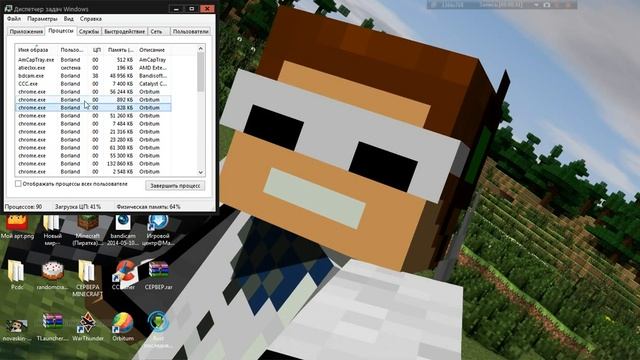Screen dimensions: 640x360
Task: Click the process list scrollbar down arrow
Action: pyautogui.click(x=200, y=172)
